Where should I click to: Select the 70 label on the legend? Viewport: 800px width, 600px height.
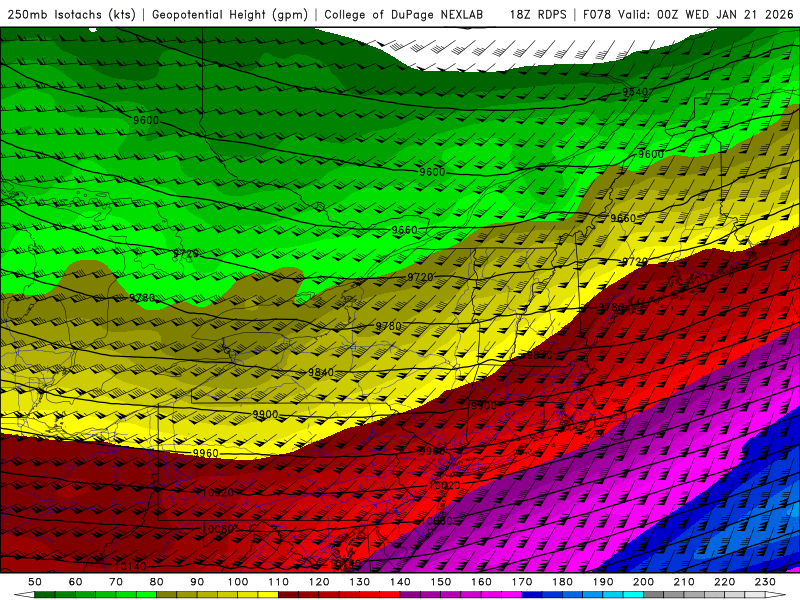(116, 582)
